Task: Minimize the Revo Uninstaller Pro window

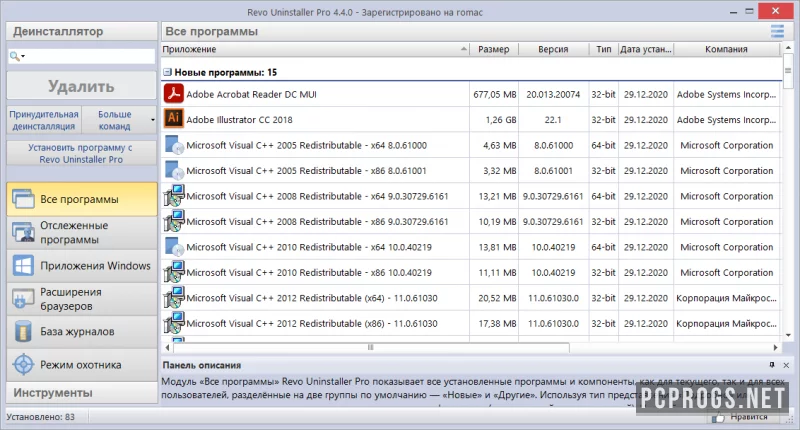Action: (733, 11)
